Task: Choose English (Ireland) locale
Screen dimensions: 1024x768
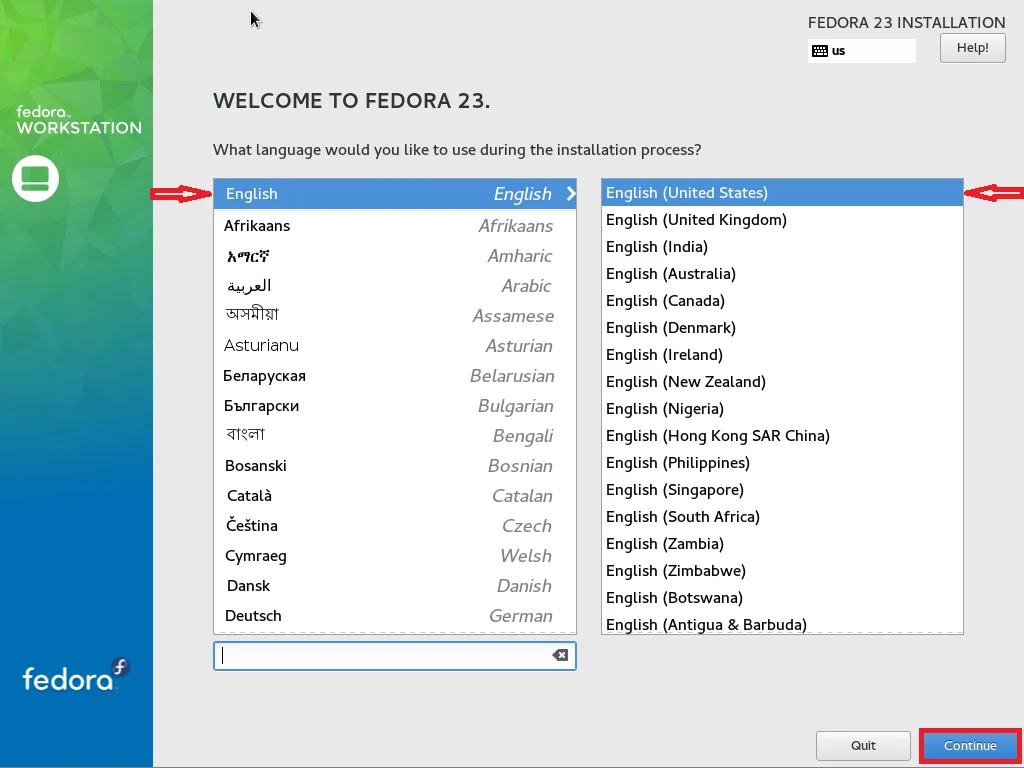Action: click(782, 355)
